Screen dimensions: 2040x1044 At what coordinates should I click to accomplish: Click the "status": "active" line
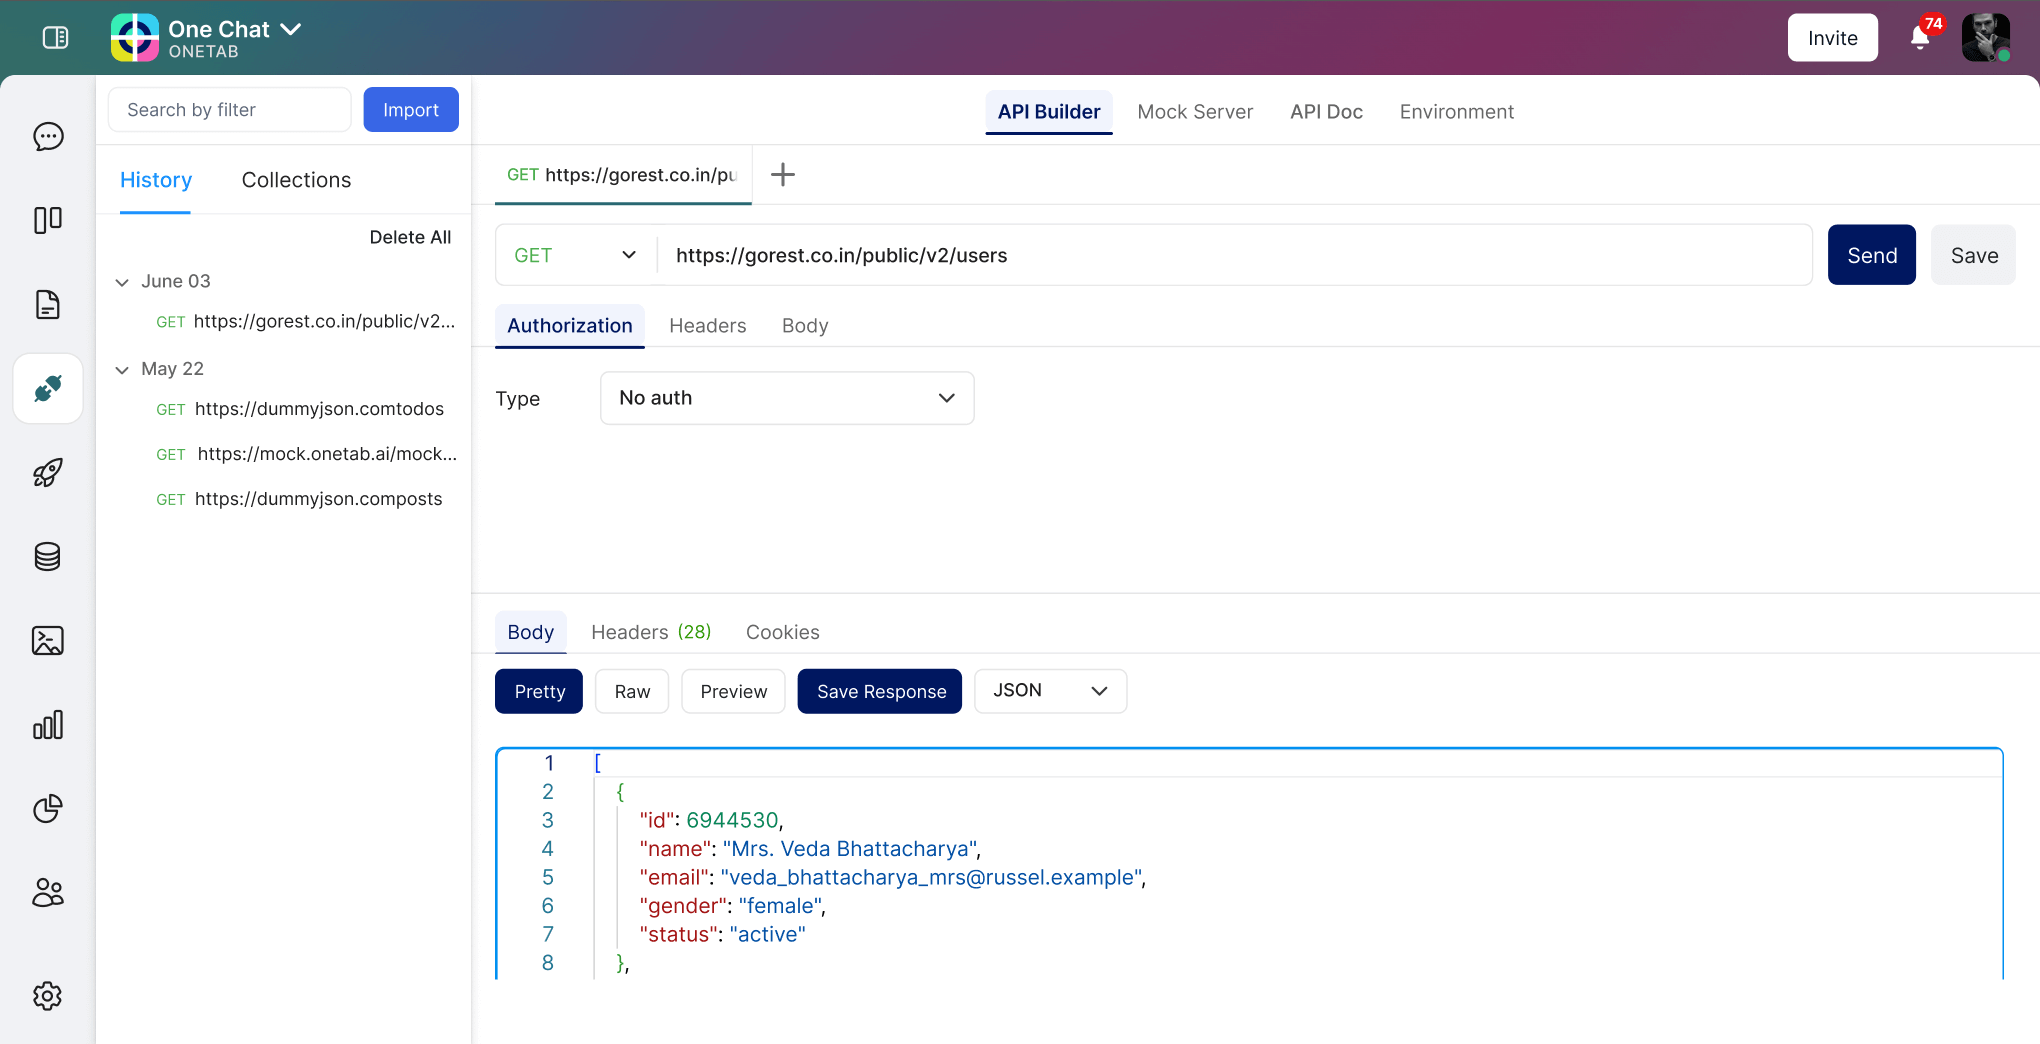pos(722,934)
